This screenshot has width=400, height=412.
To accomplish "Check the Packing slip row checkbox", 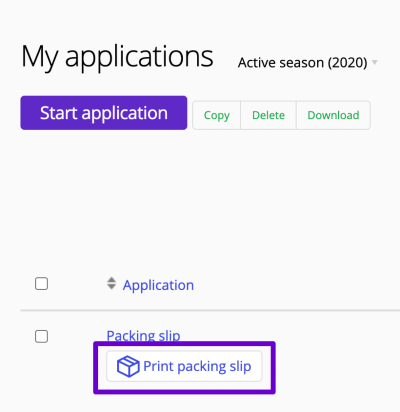I will point(41,336).
